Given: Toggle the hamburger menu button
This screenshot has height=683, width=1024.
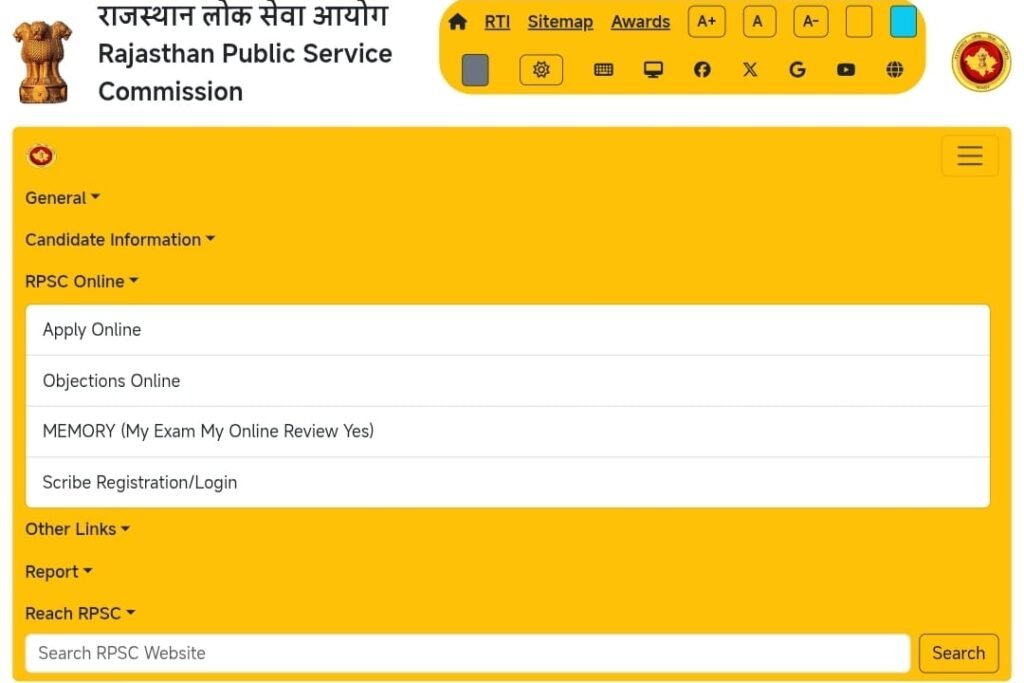Looking at the screenshot, I should pyautogui.click(x=969, y=156).
